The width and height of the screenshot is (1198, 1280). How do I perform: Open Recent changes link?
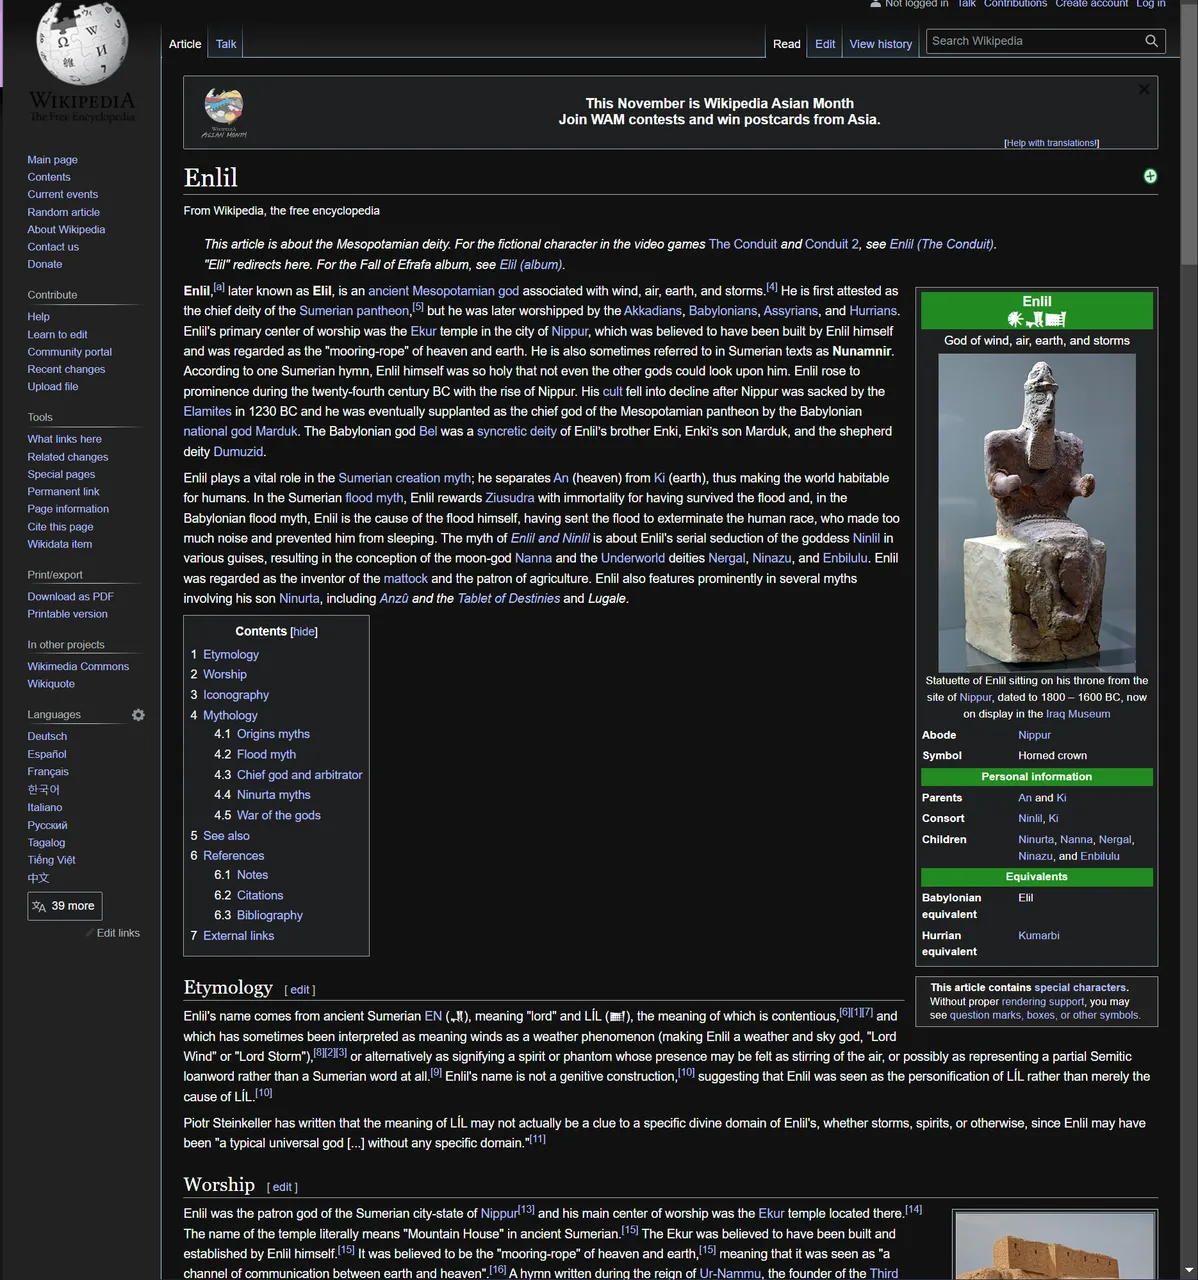click(x=66, y=369)
